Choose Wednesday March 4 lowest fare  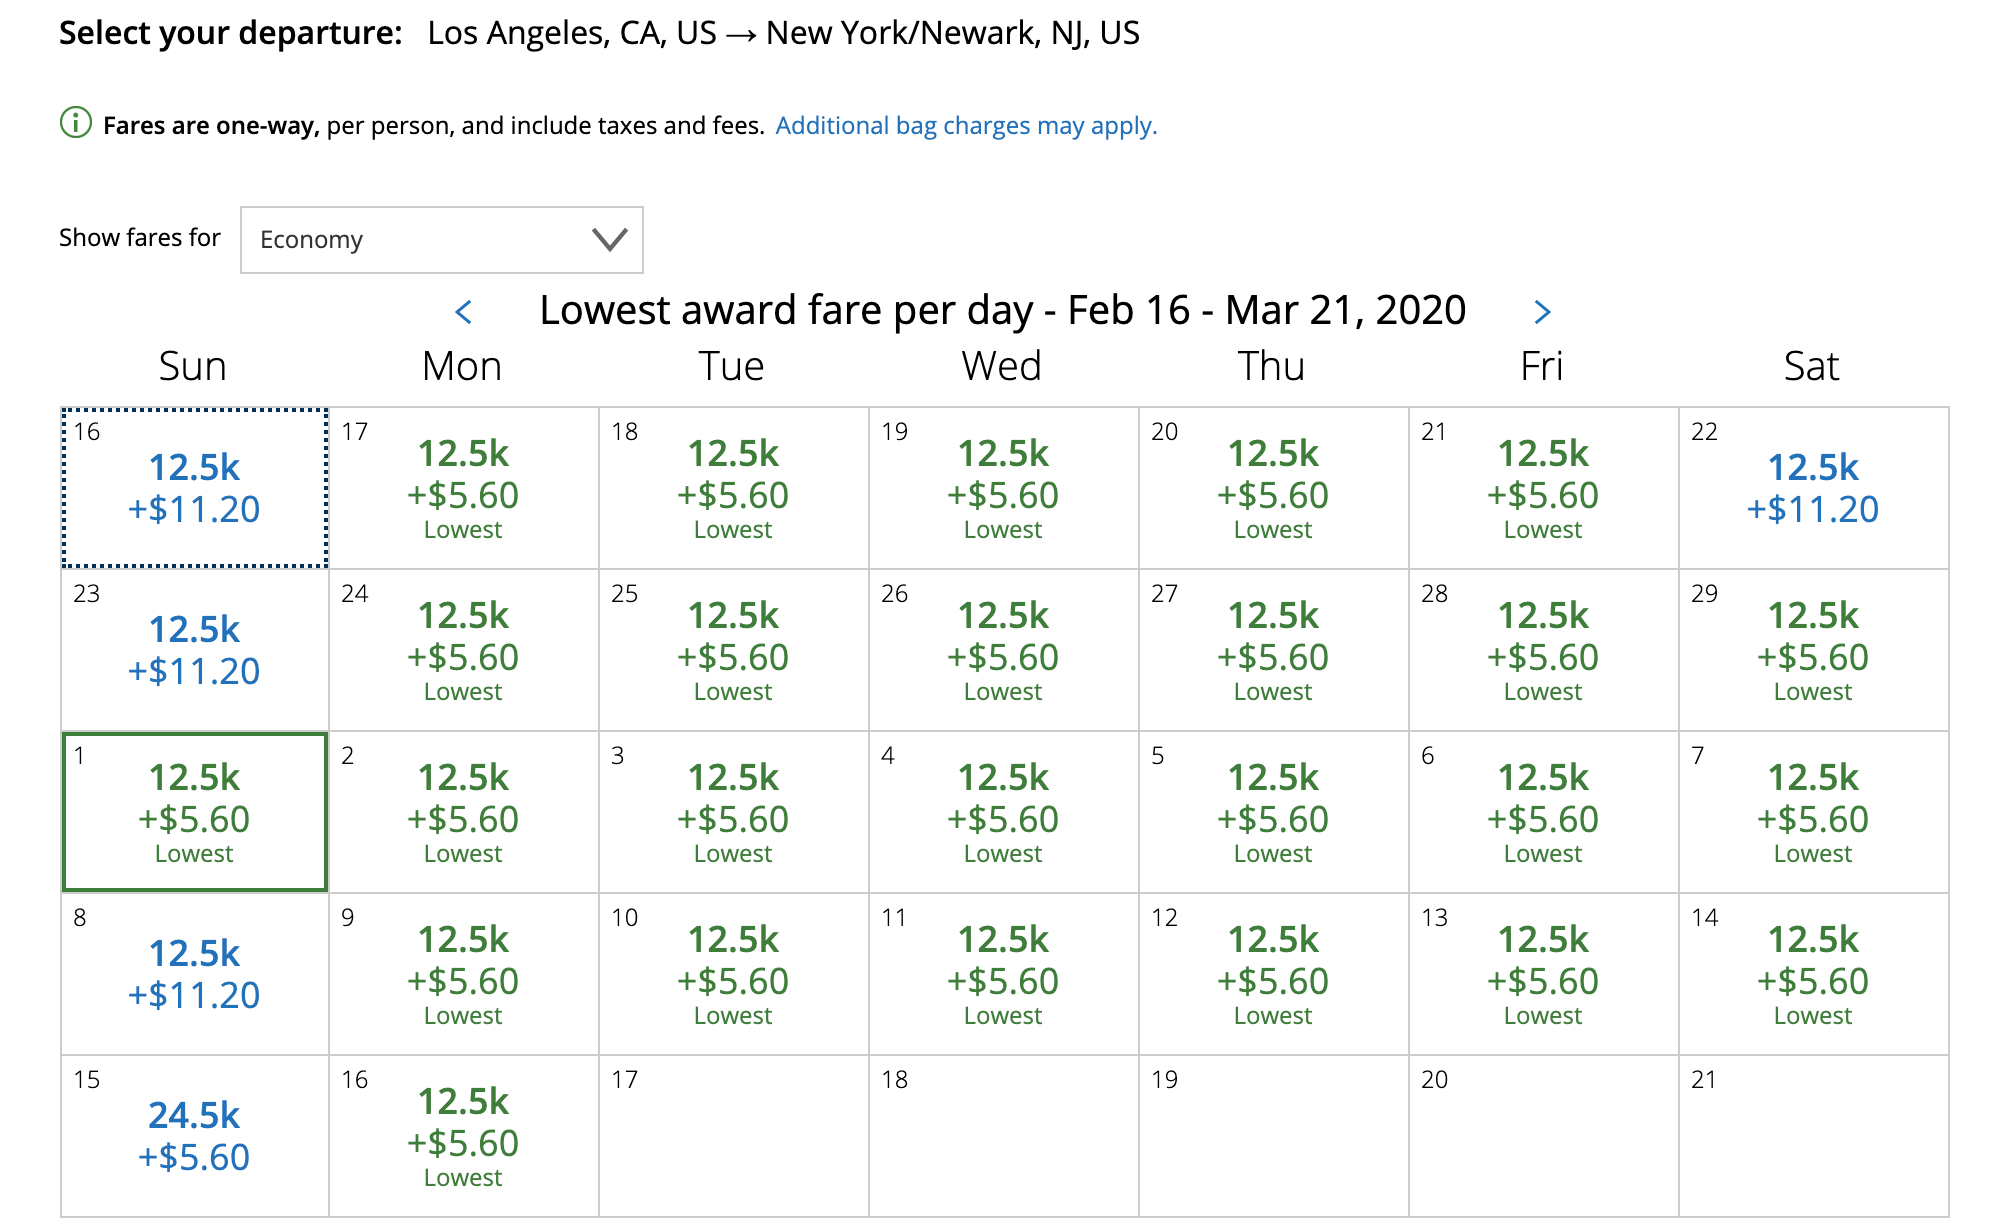pyautogui.click(x=1003, y=812)
